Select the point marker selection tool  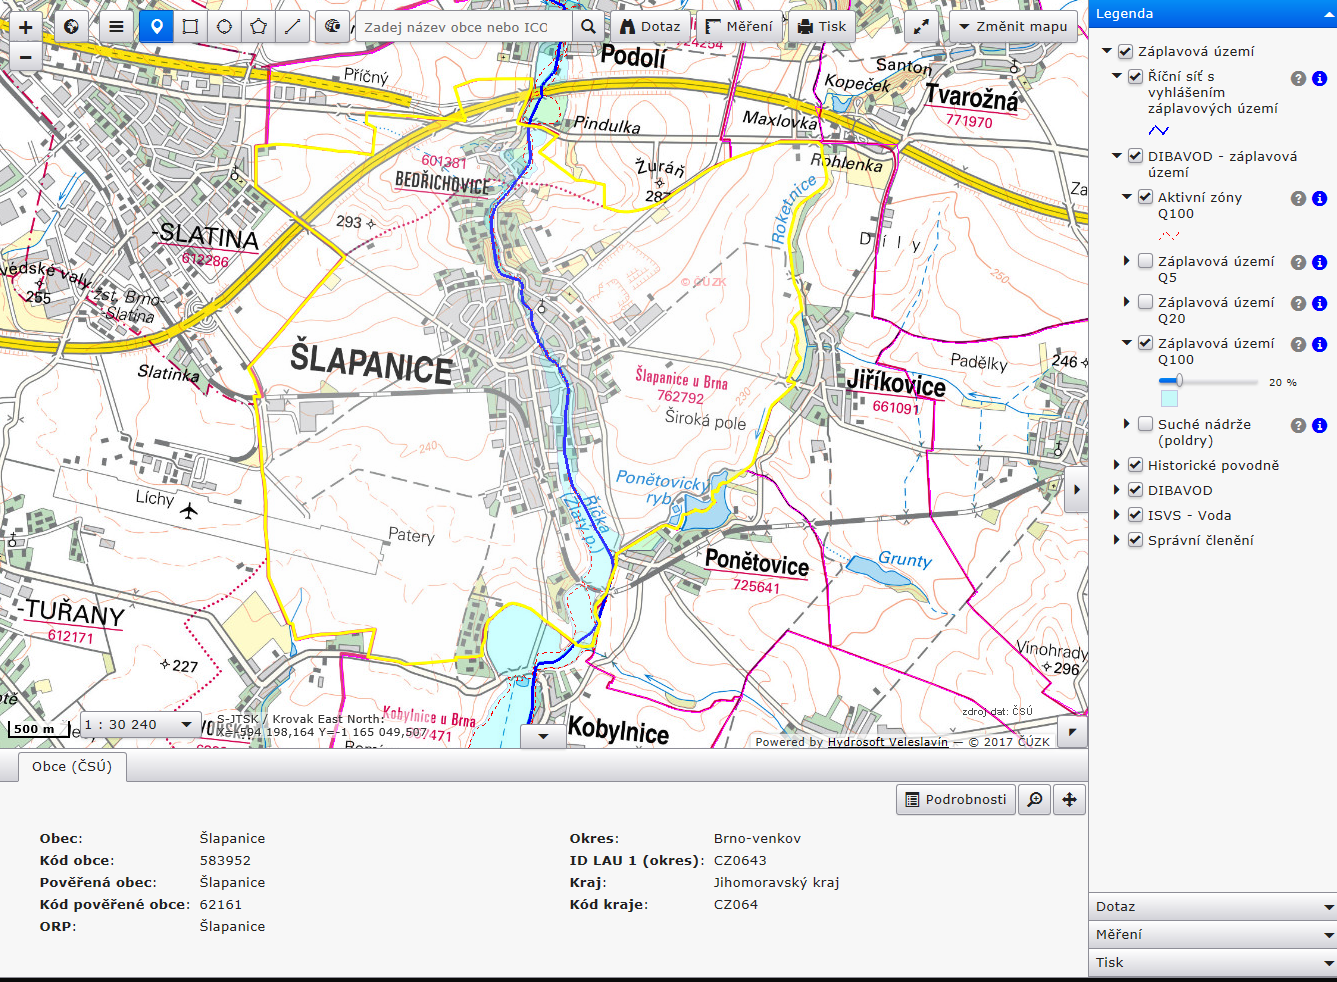(156, 27)
